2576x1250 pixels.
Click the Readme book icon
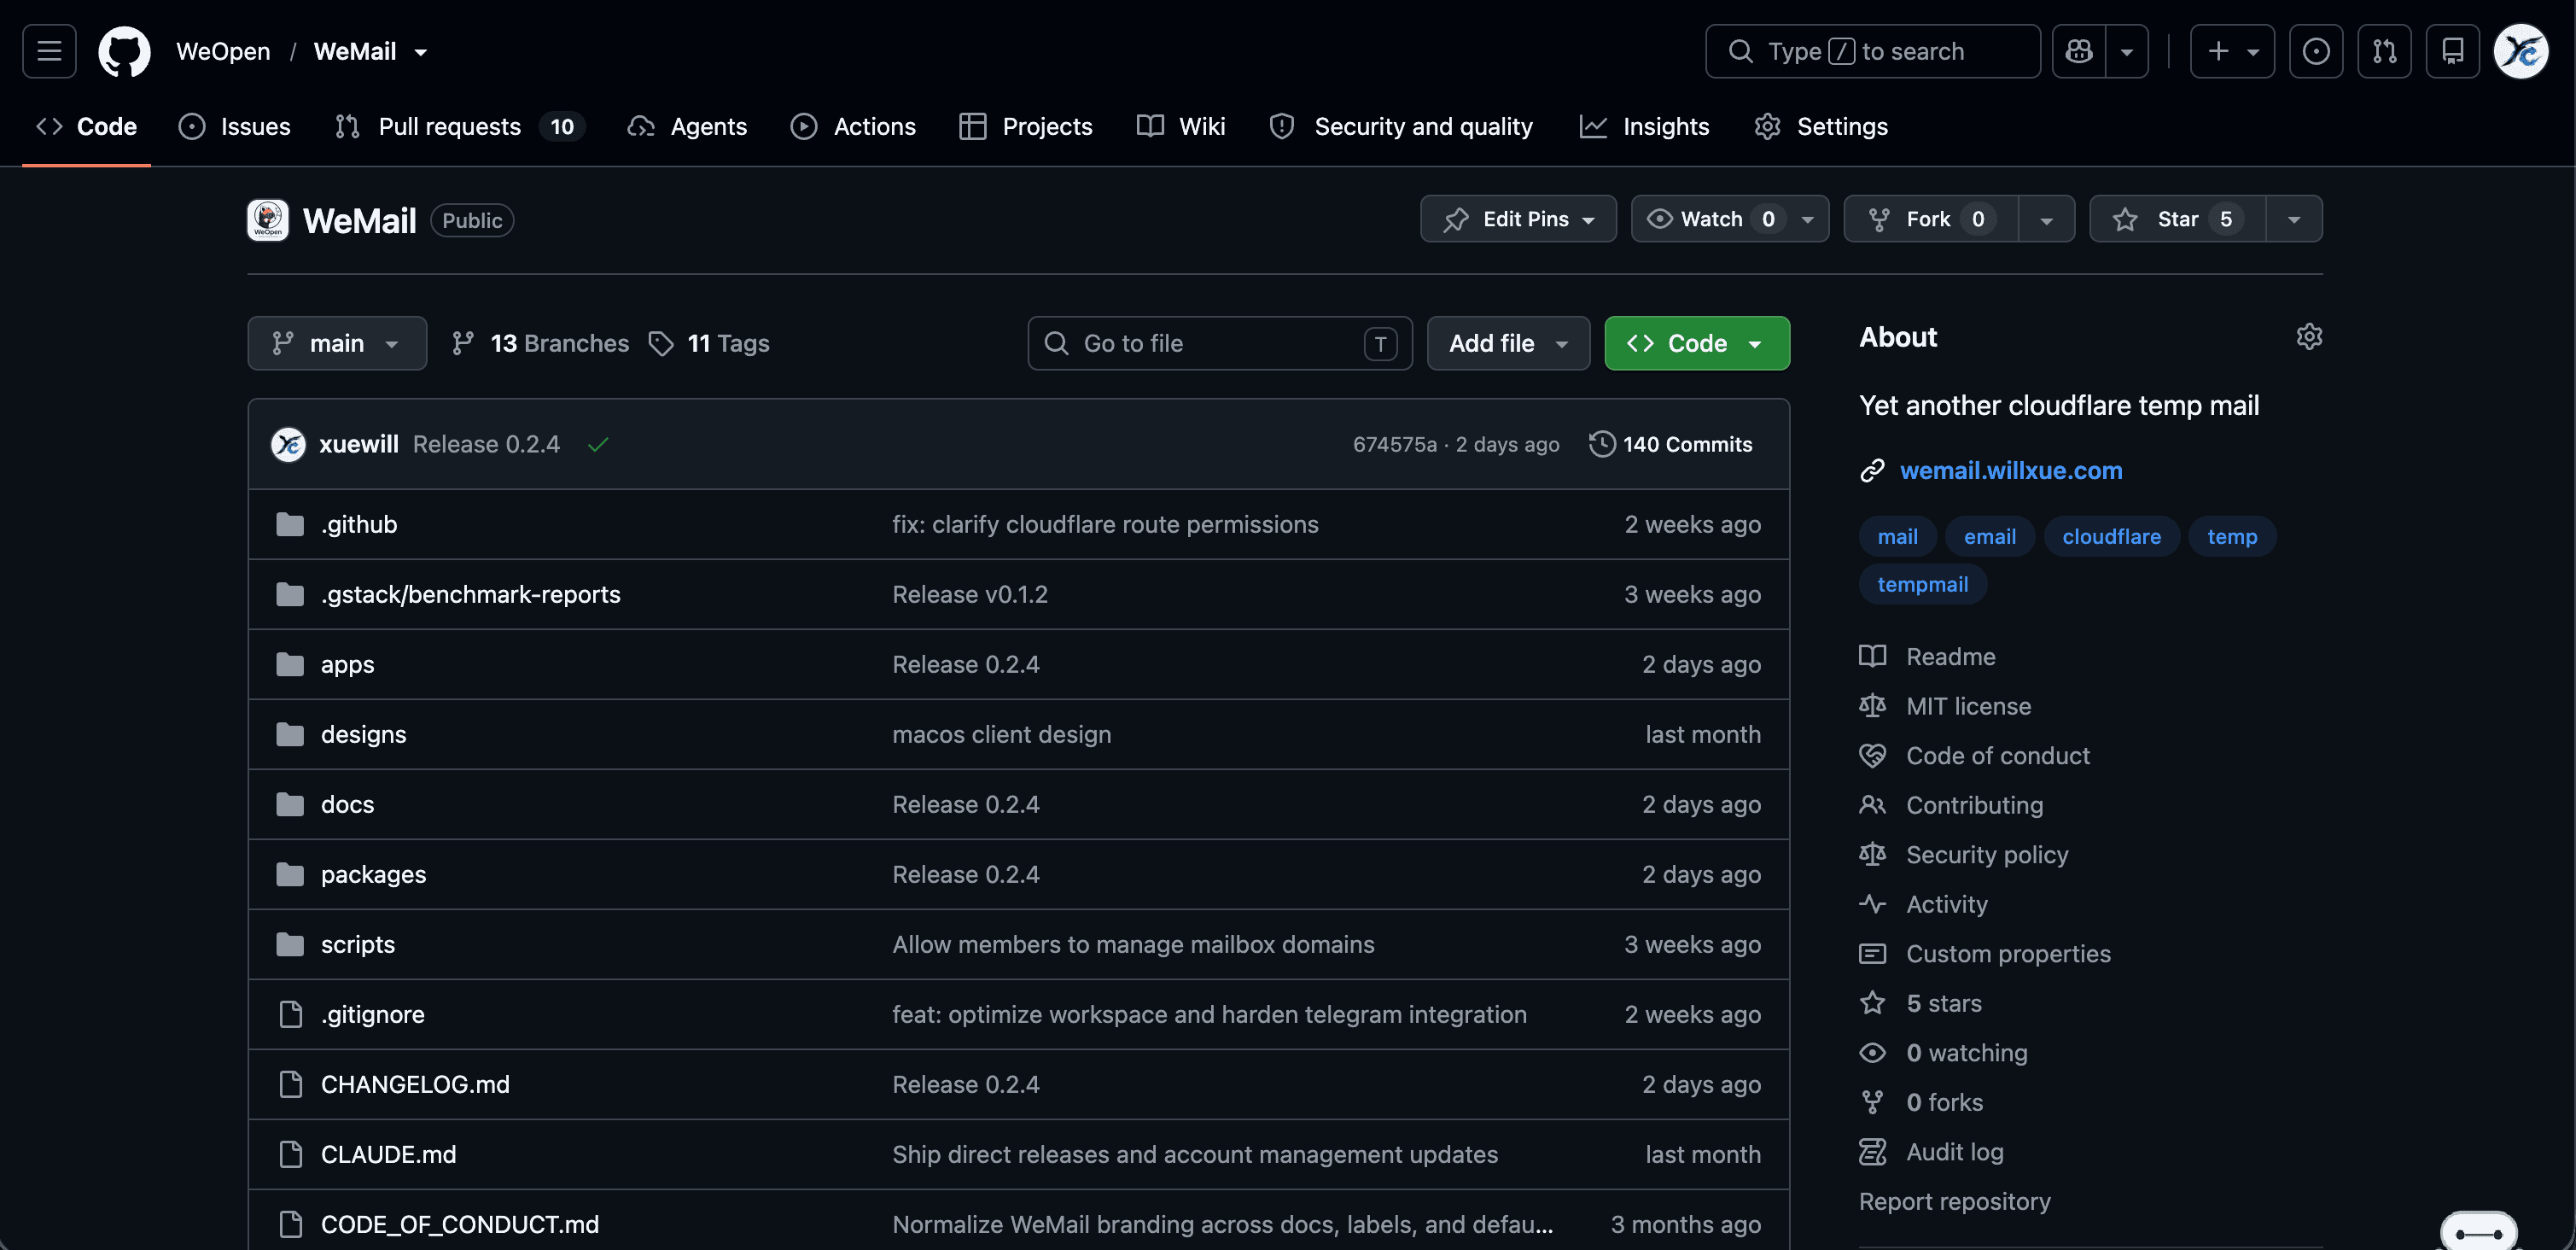point(1872,656)
